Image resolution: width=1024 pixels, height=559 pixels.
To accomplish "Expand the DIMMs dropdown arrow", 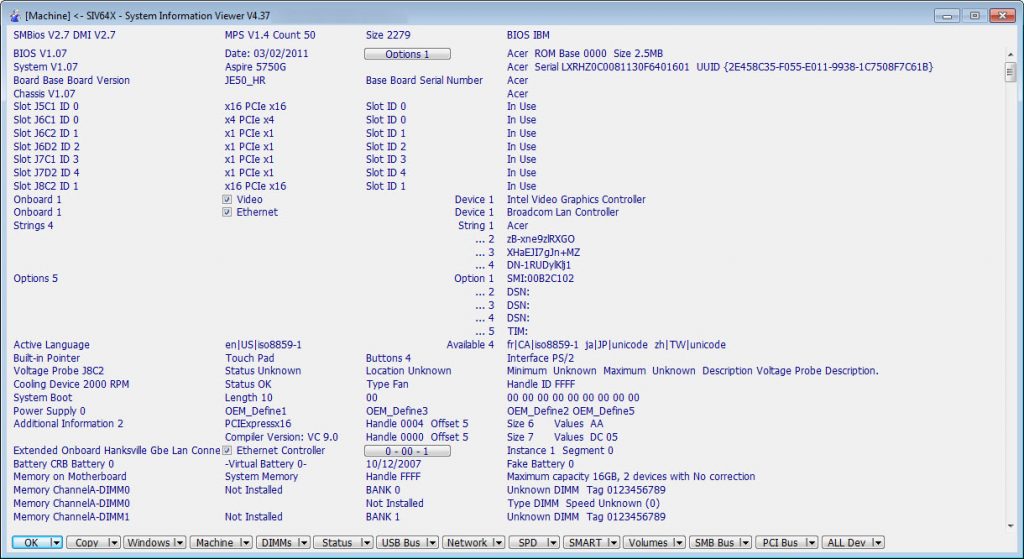I will point(304,543).
